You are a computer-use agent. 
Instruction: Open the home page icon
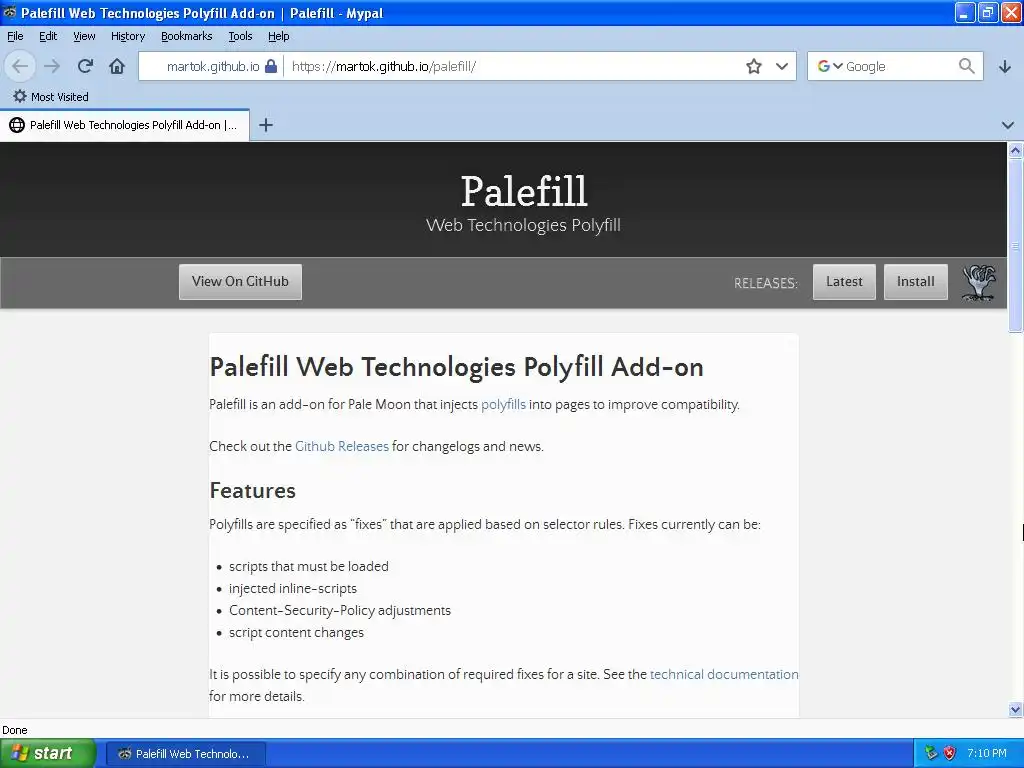pyautogui.click(x=117, y=66)
